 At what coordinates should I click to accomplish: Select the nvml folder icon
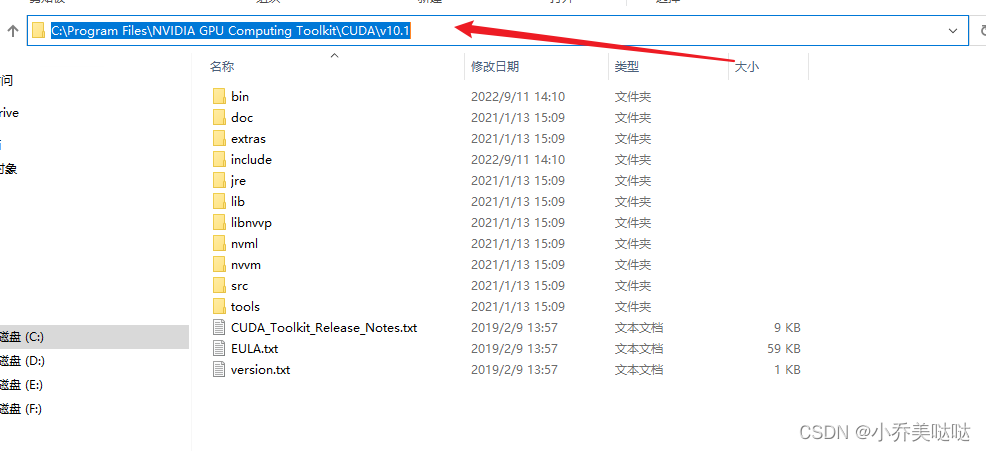coord(219,243)
